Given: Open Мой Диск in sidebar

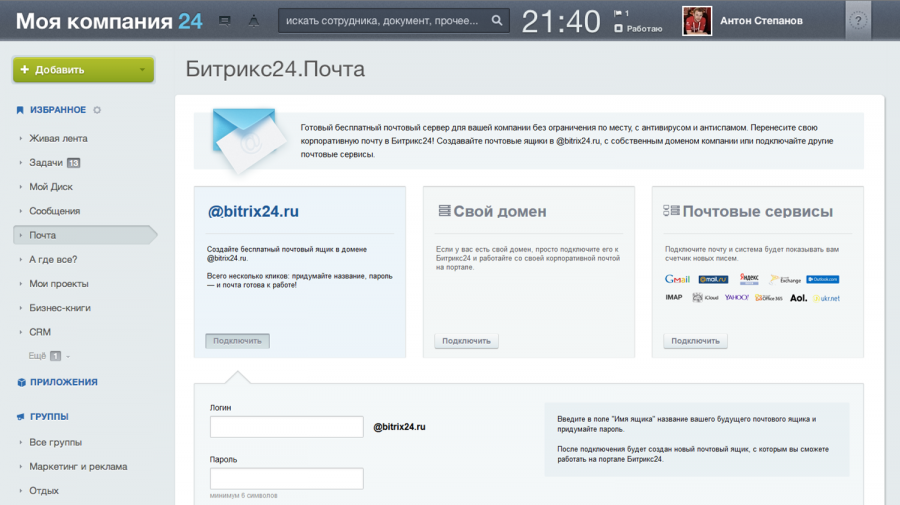Looking at the screenshot, I should pos(51,187).
